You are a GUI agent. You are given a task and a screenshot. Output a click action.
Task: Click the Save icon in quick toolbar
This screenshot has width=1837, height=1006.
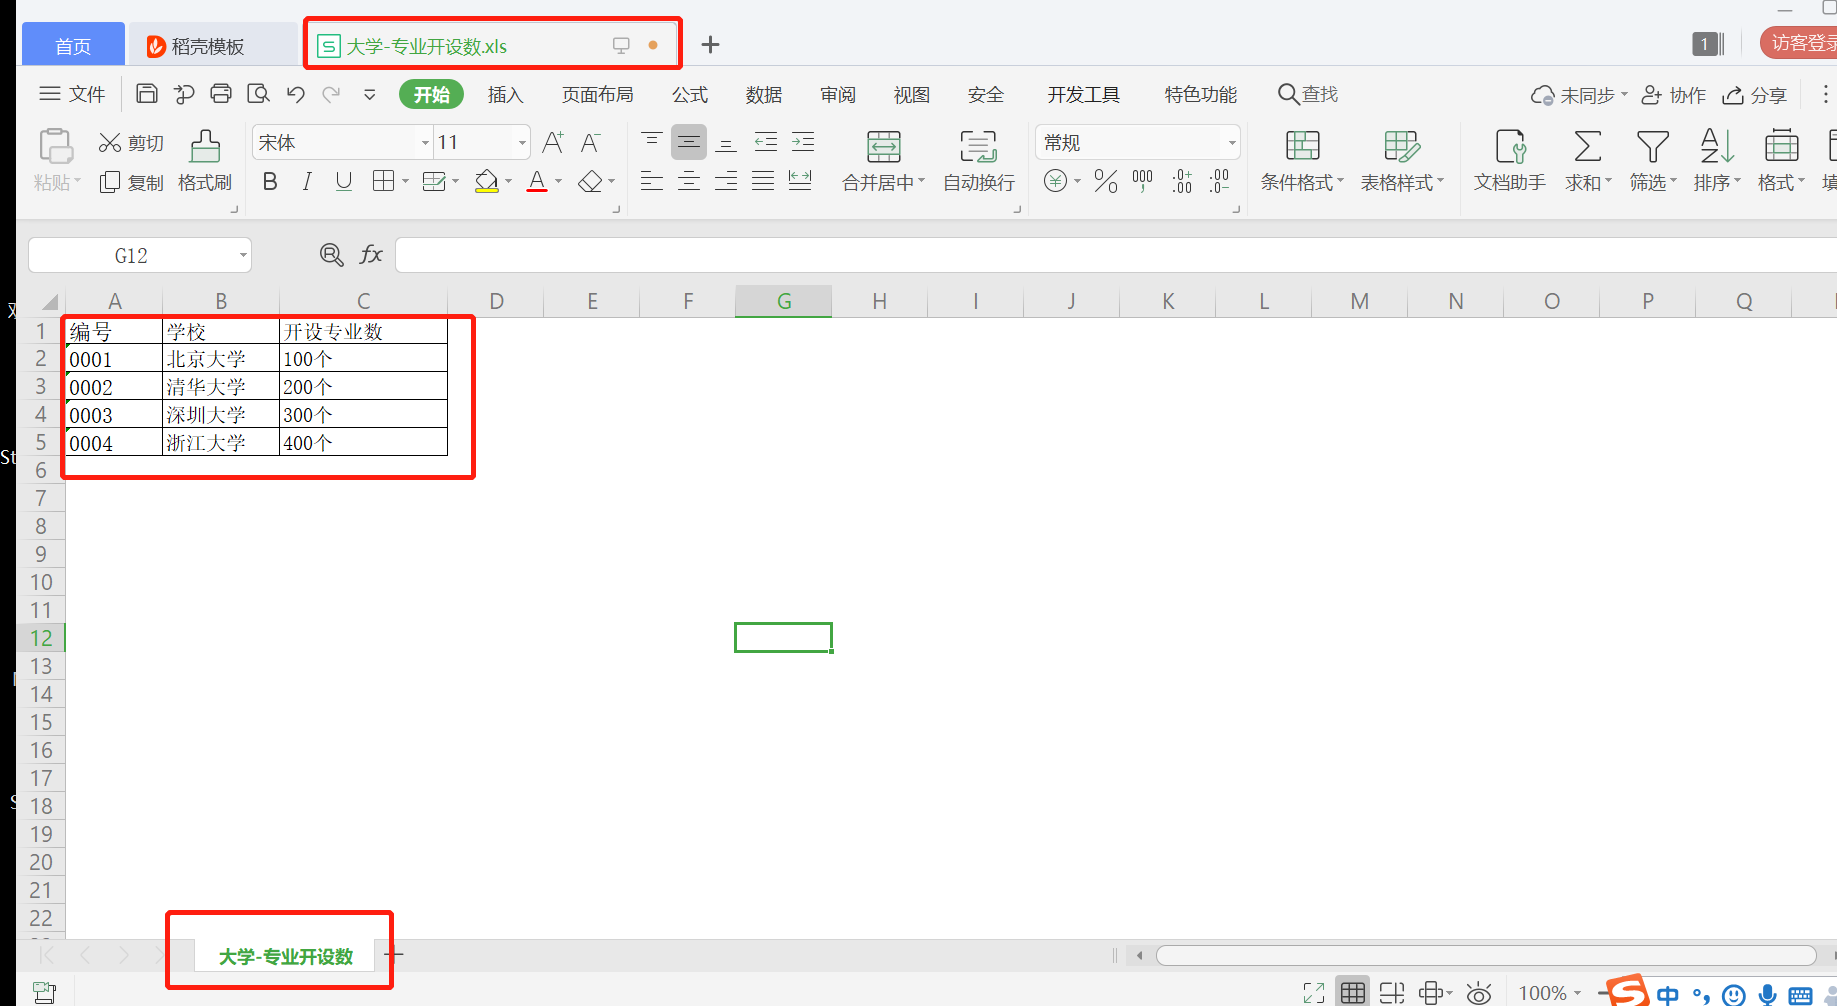point(147,94)
